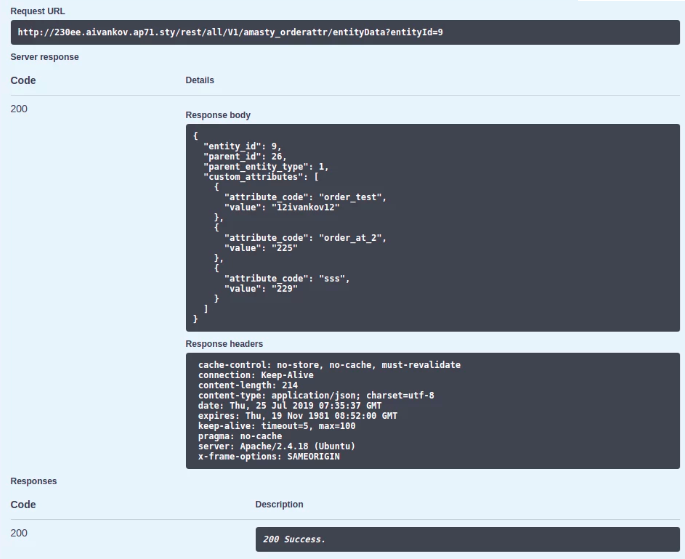Click the parent_entity_type line in JSON
This screenshot has width=685, height=559.
coord(265,166)
